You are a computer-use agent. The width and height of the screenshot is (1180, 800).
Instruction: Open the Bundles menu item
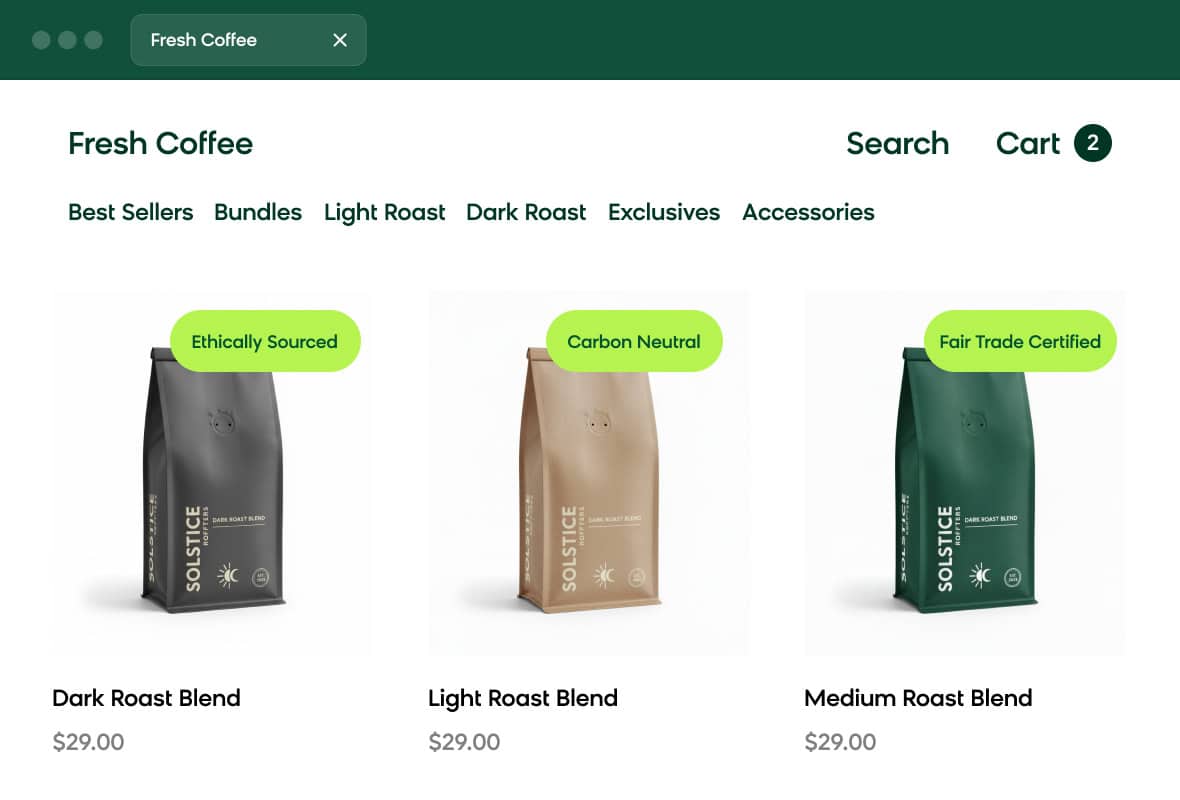coord(258,212)
